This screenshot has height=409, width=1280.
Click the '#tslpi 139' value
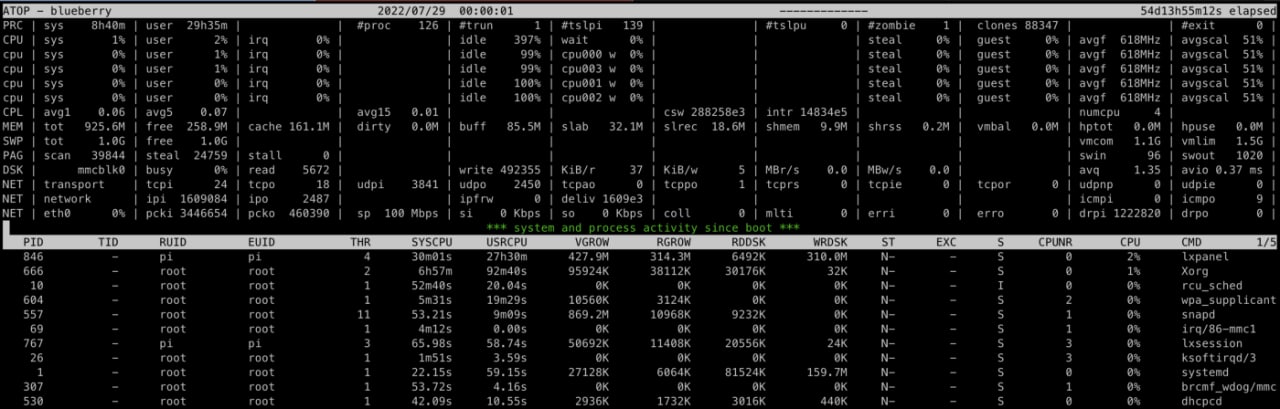[x=602, y=25]
